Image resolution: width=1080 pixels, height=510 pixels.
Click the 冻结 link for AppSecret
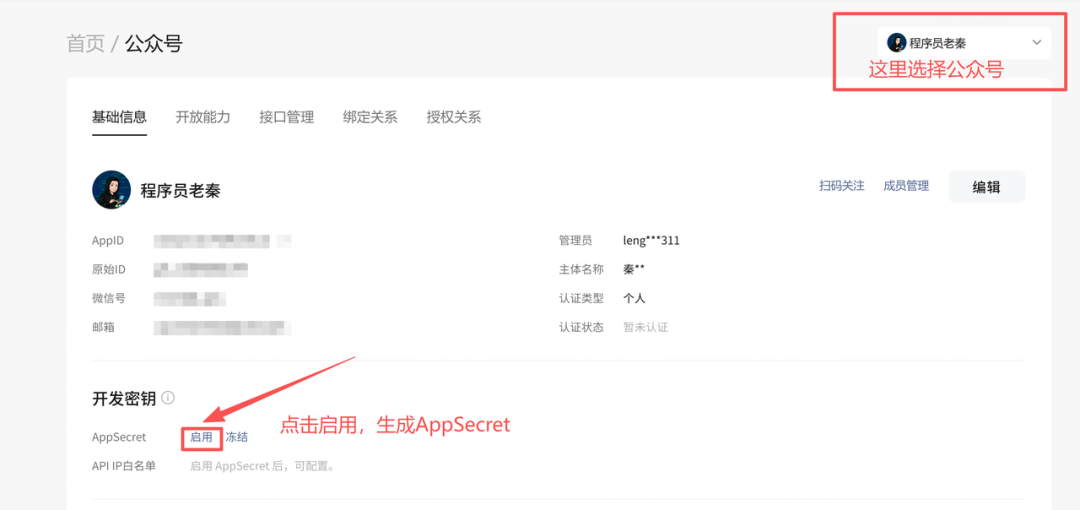[x=237, y=437]
